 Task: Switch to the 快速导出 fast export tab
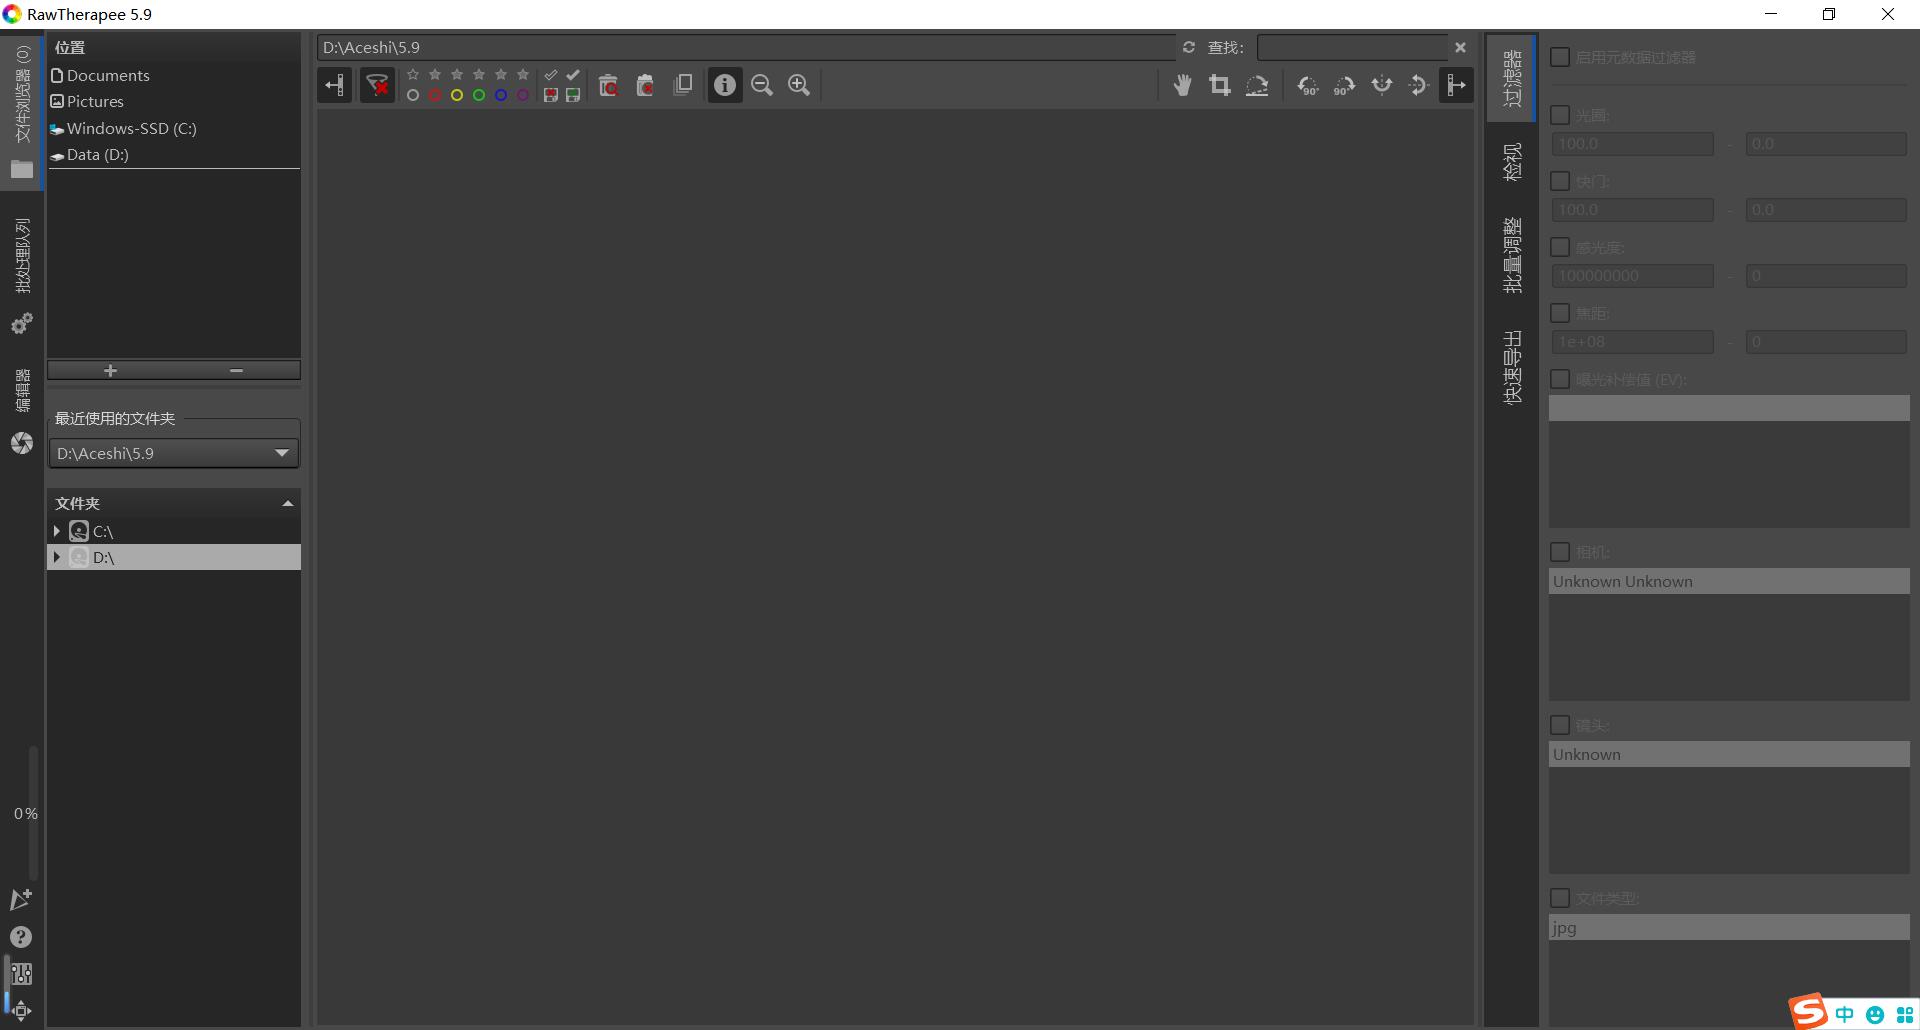[x=1512, y=367]
